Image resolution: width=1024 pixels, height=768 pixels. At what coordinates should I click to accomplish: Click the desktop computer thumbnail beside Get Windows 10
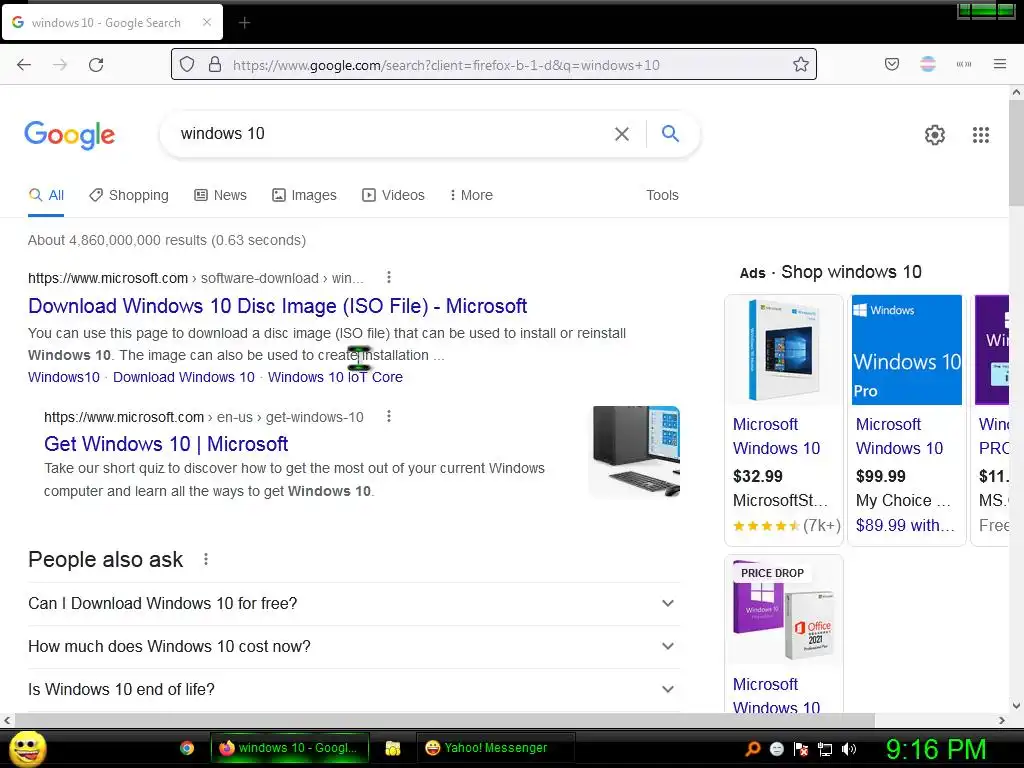click(635, 452)
